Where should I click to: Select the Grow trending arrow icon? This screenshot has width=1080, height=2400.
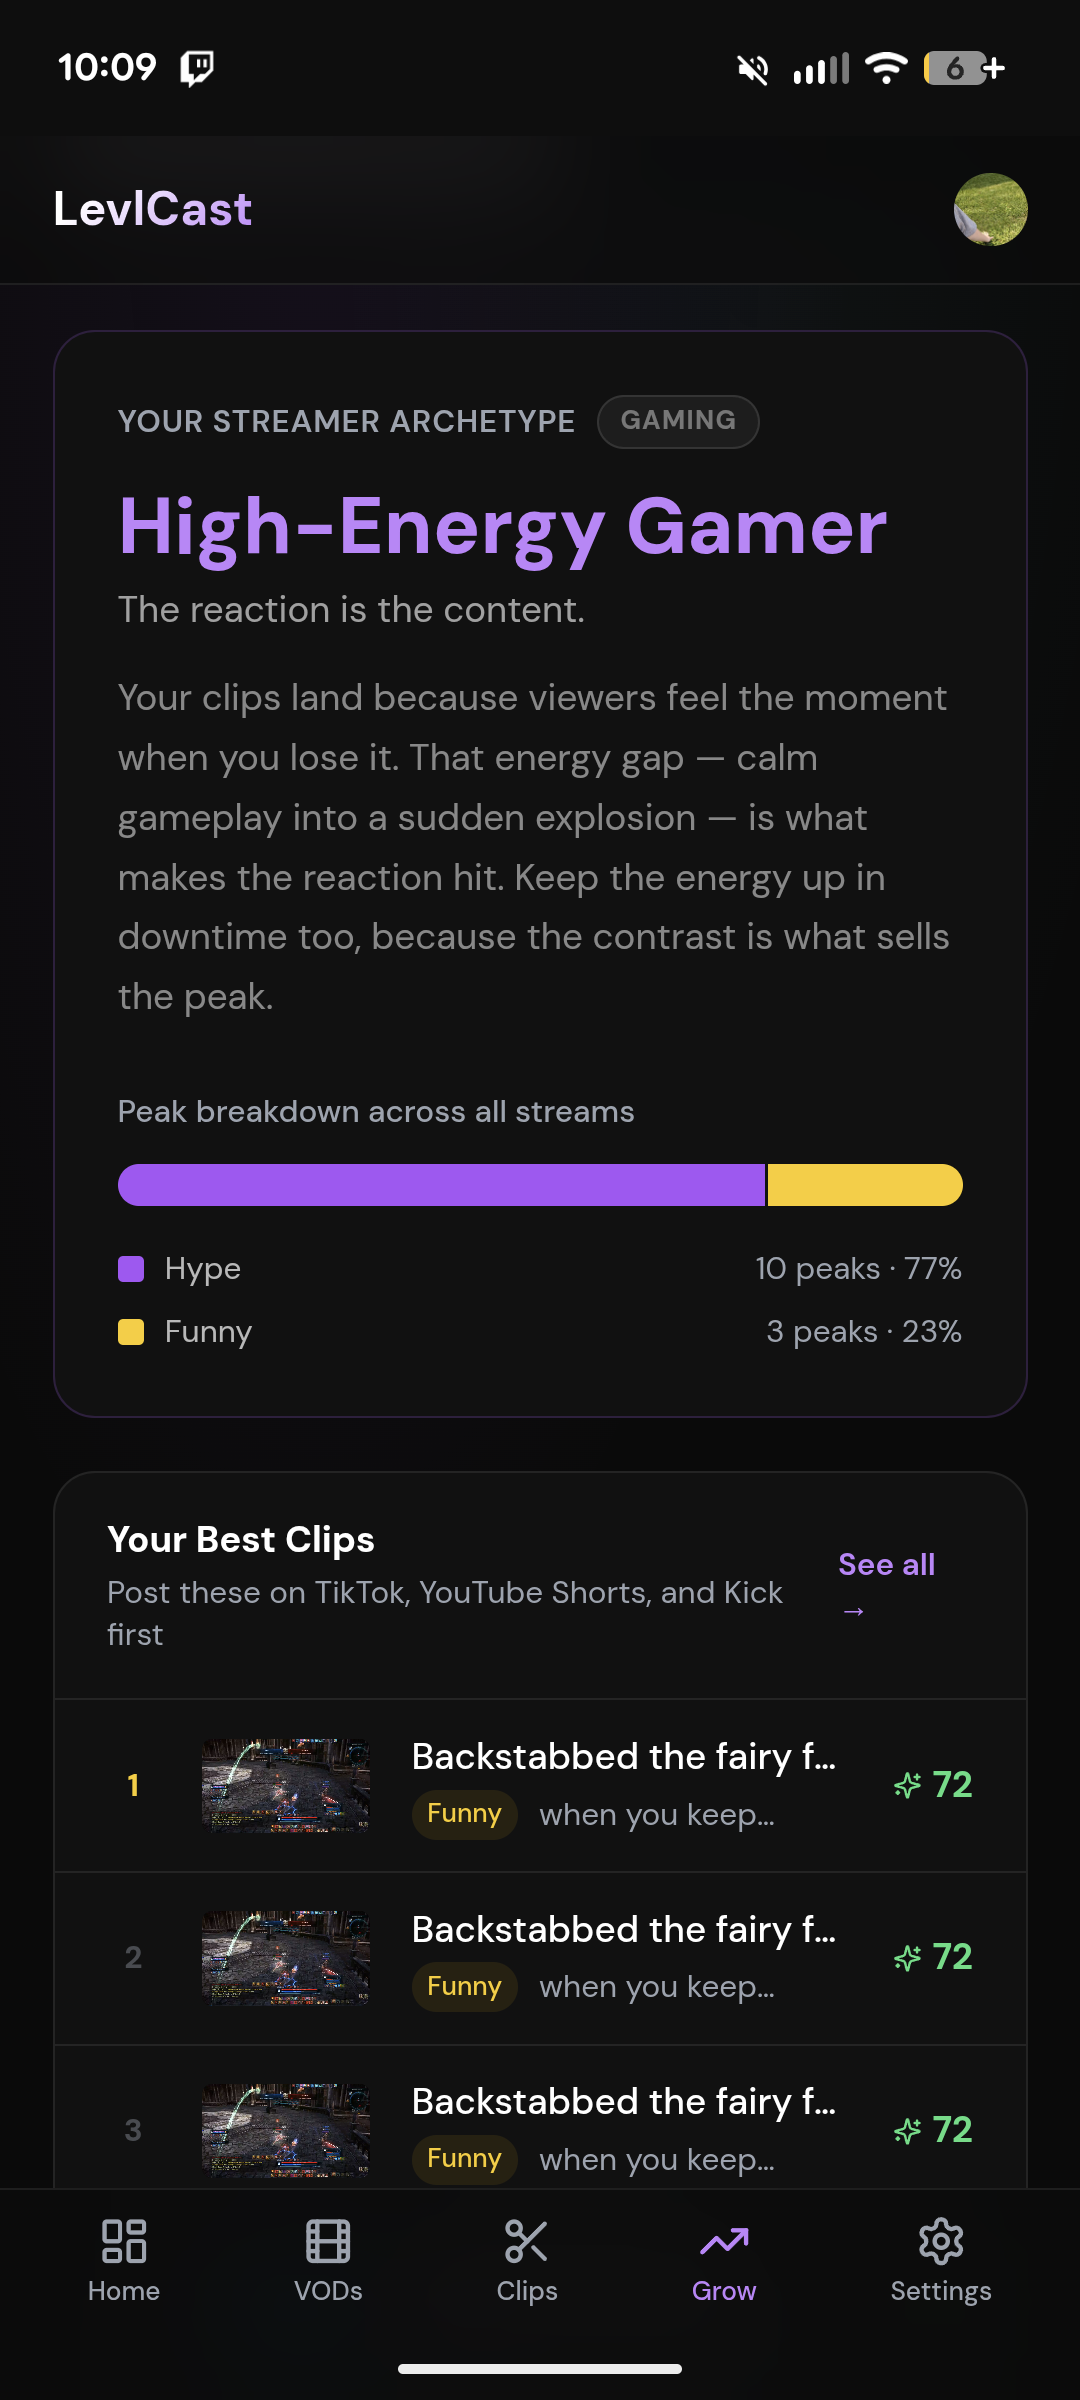724,2241
